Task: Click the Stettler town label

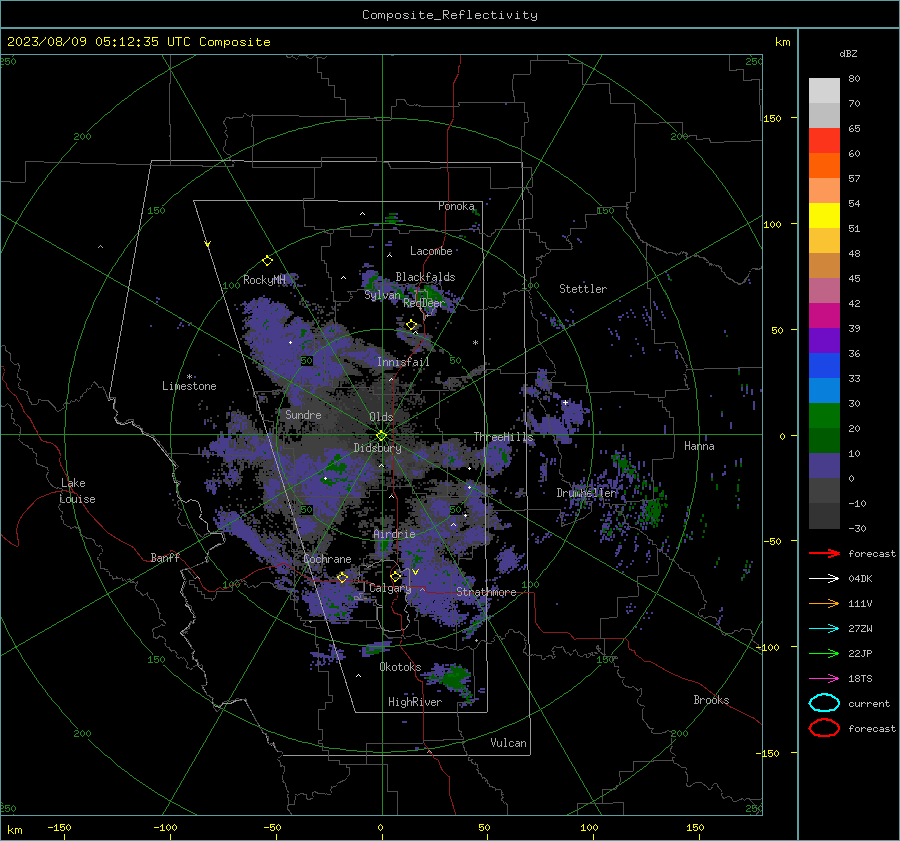Action: tap(583, 289)
